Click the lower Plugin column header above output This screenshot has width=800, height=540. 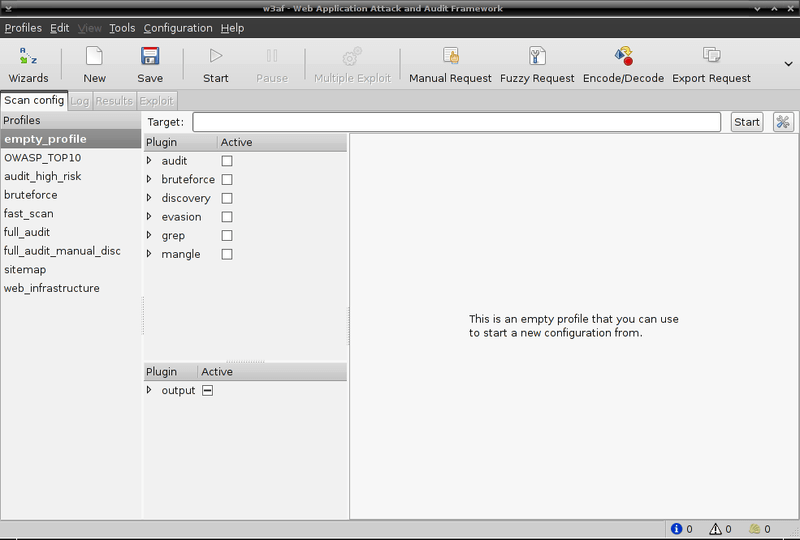(x=170, y=372)
